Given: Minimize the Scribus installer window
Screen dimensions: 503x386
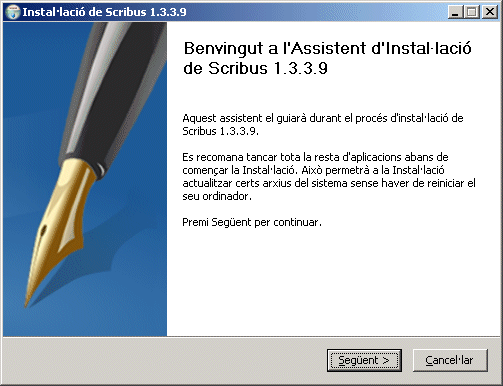Looking at the screenshot, I should 455,12.
